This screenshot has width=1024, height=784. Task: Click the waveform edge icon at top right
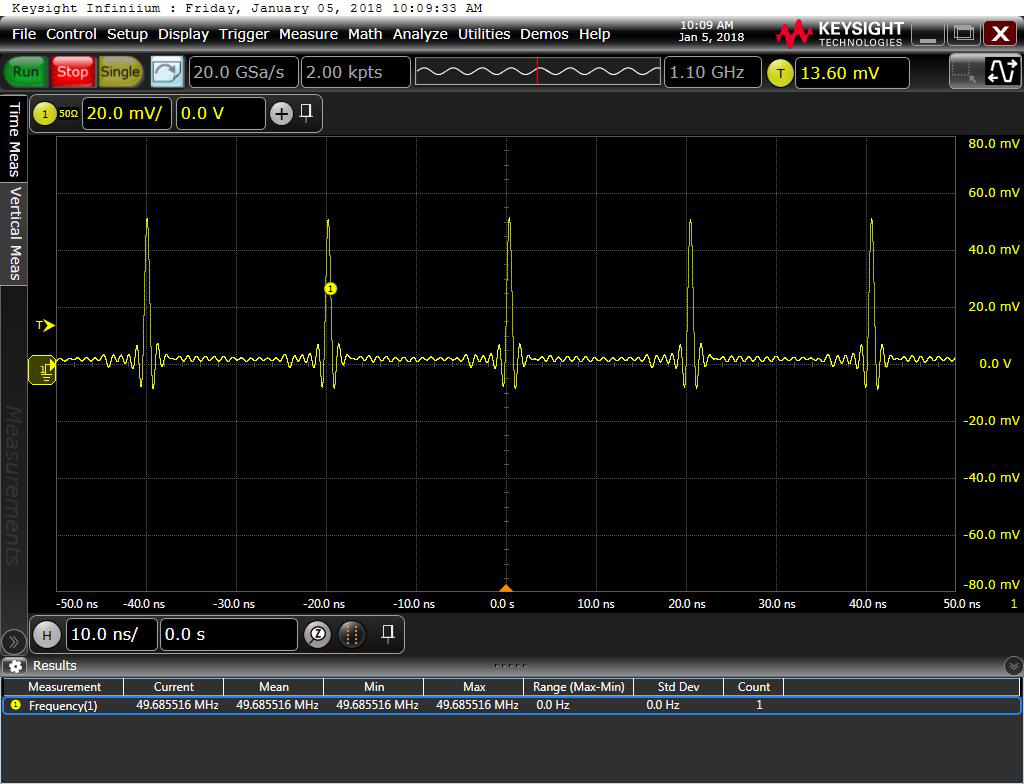click(1001, 72)
